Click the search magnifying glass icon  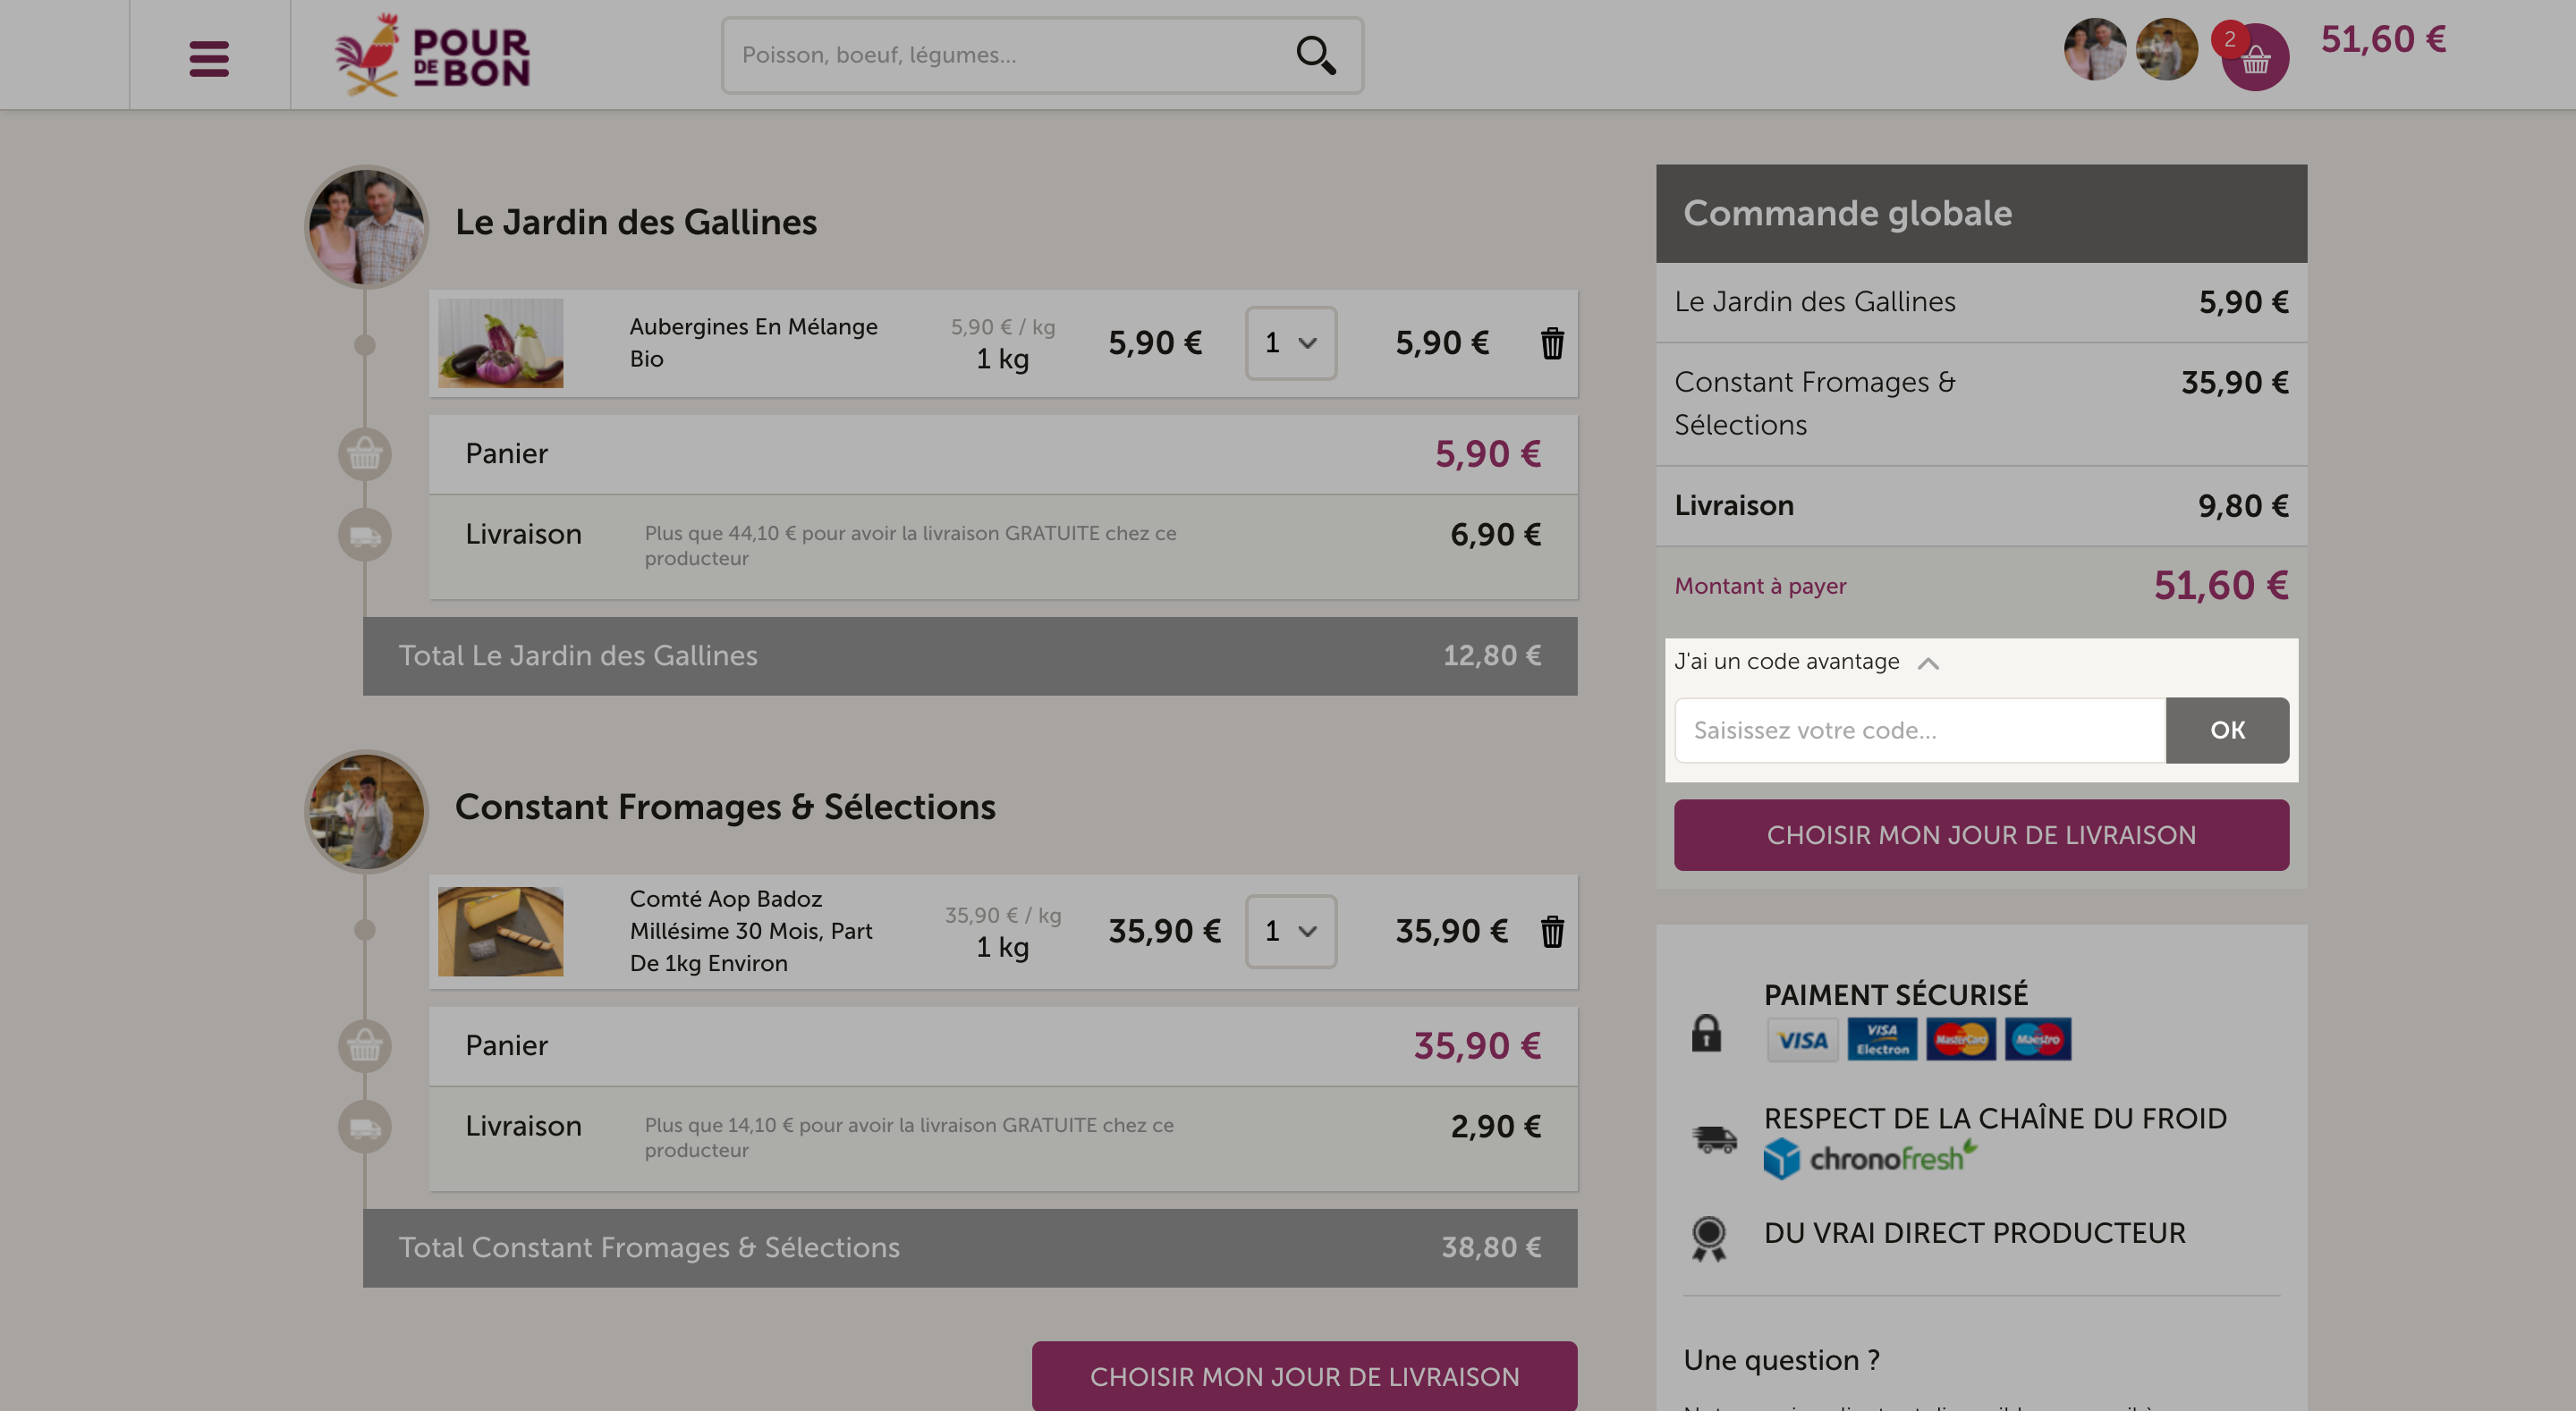click(1315, 55)
